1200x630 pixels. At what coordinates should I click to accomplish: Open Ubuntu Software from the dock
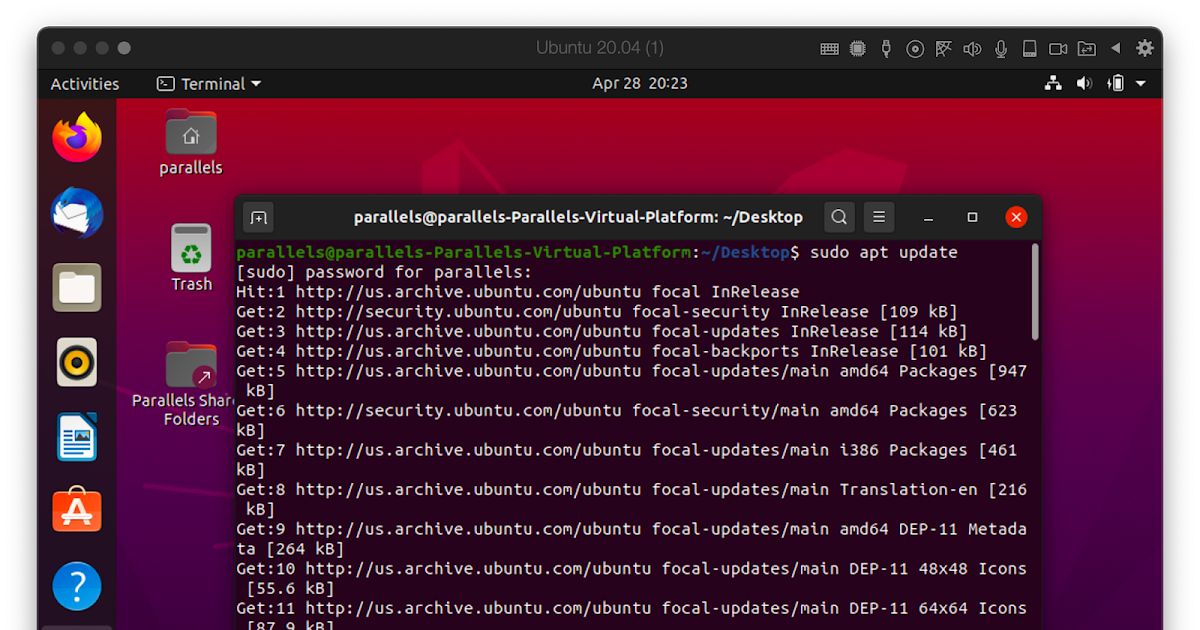[x=77, y=511]
